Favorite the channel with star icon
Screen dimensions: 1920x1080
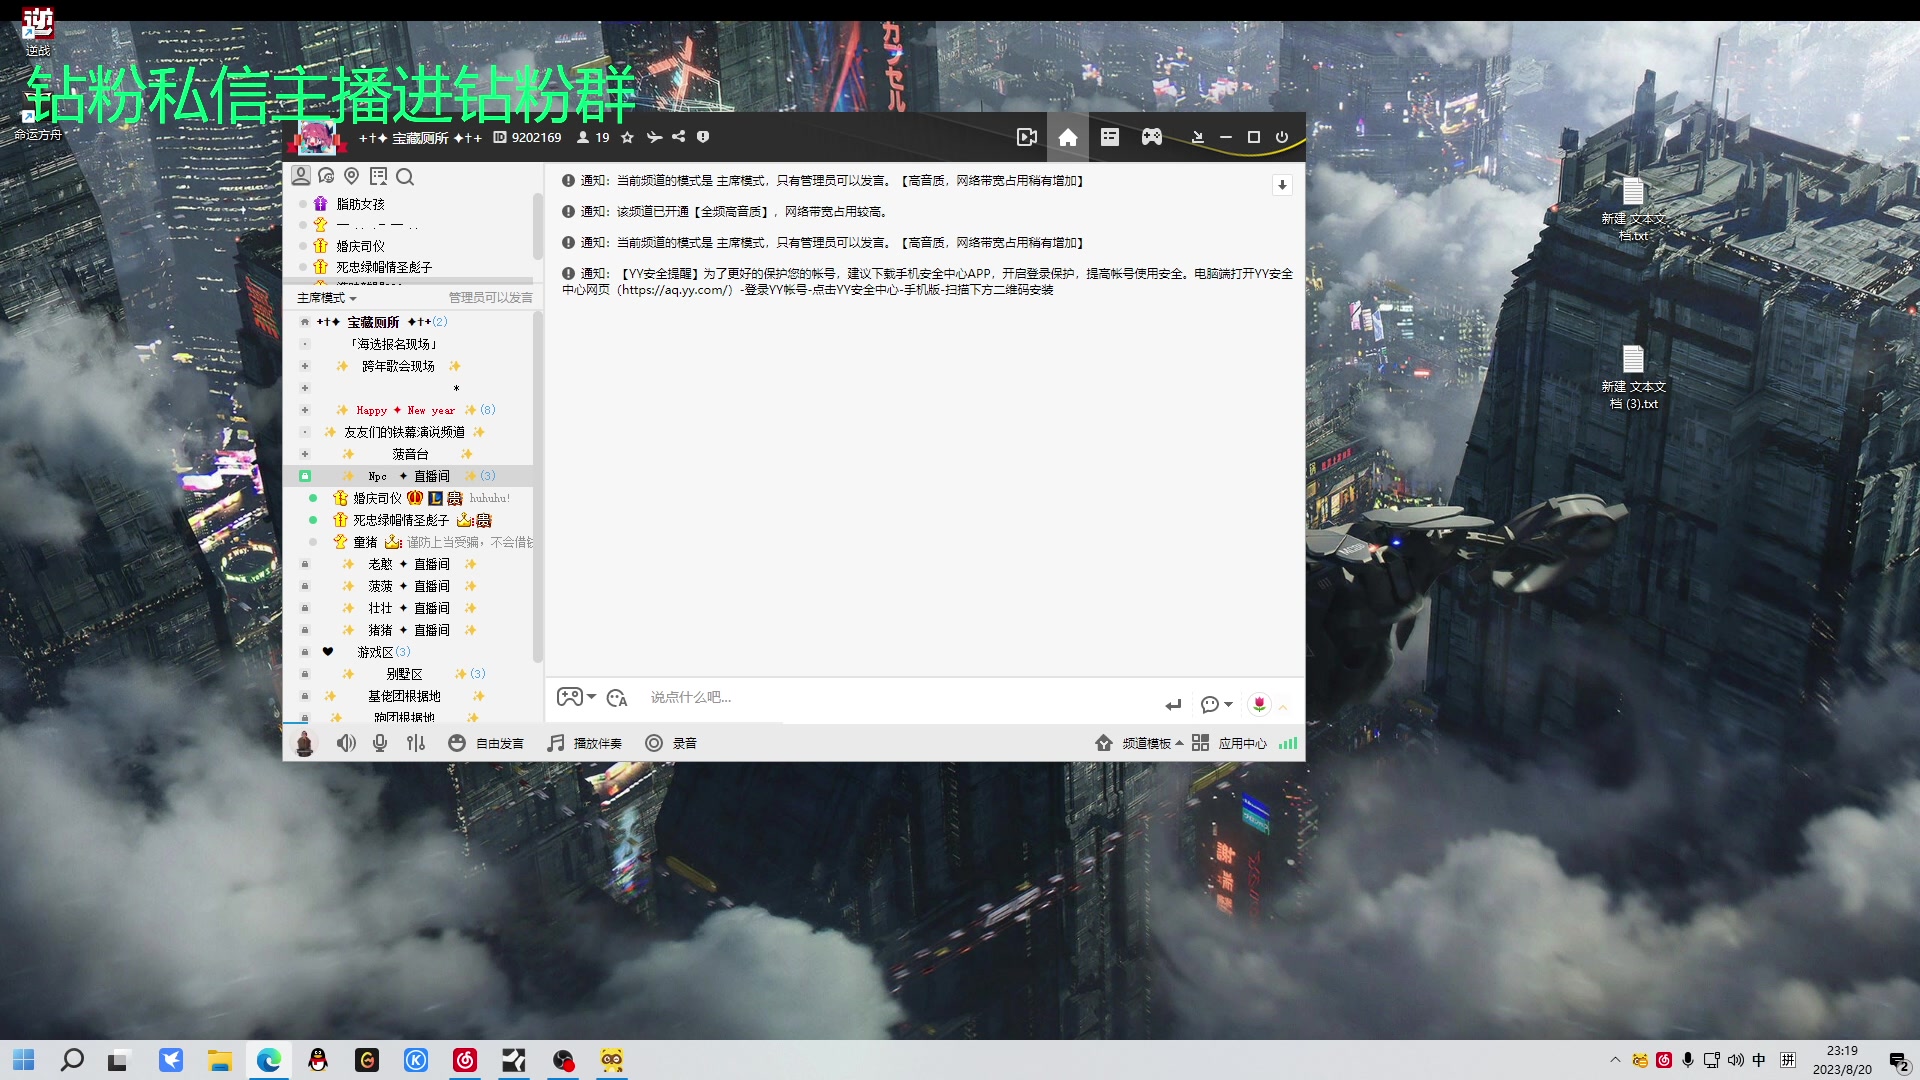pos(627,137)
